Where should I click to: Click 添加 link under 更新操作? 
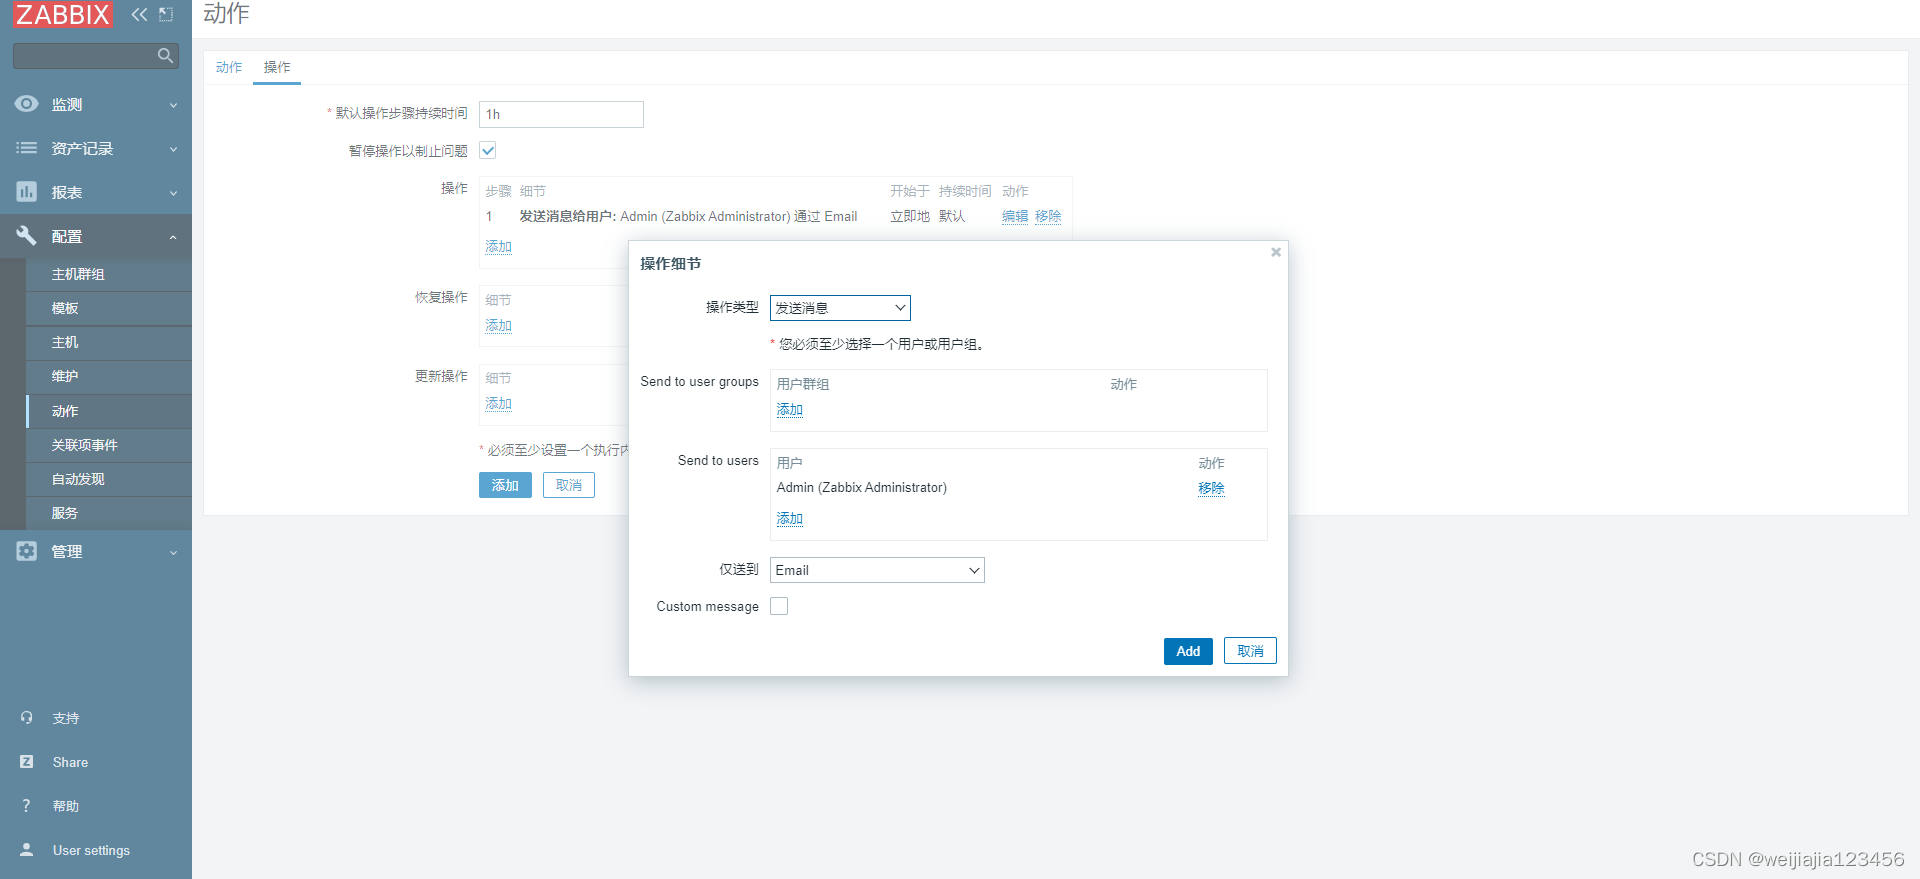[x=498, y=403]
